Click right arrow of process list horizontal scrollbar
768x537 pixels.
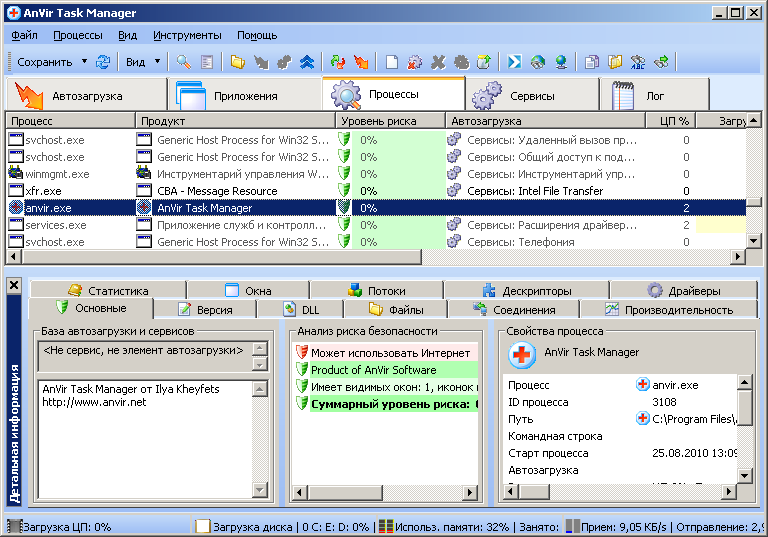(737, 257)
